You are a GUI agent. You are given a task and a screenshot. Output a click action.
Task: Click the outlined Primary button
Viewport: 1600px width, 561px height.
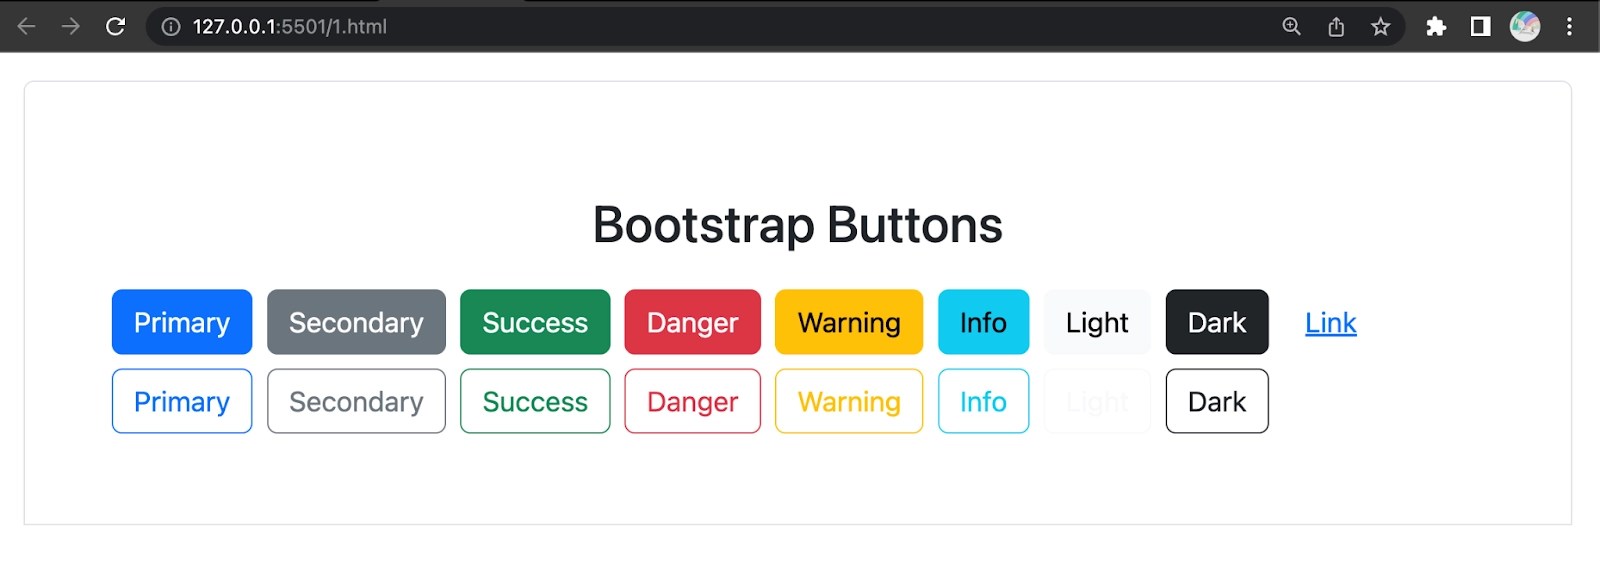[x=182, y=401]
